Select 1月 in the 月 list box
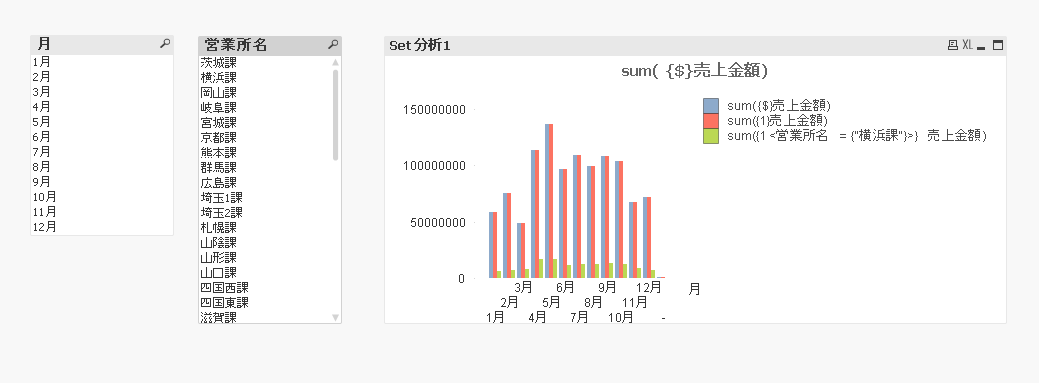Image resolution: width=1039 pixels, height=383 pixels. (102, 62)
